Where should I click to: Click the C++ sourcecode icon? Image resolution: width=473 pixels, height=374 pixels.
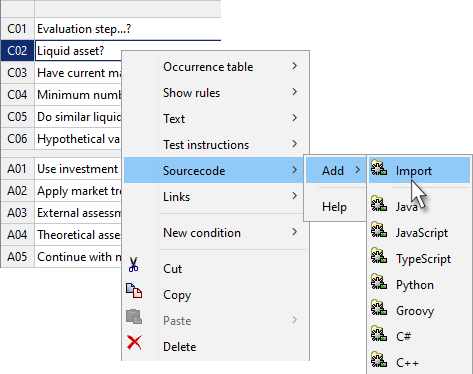point(379,360)
